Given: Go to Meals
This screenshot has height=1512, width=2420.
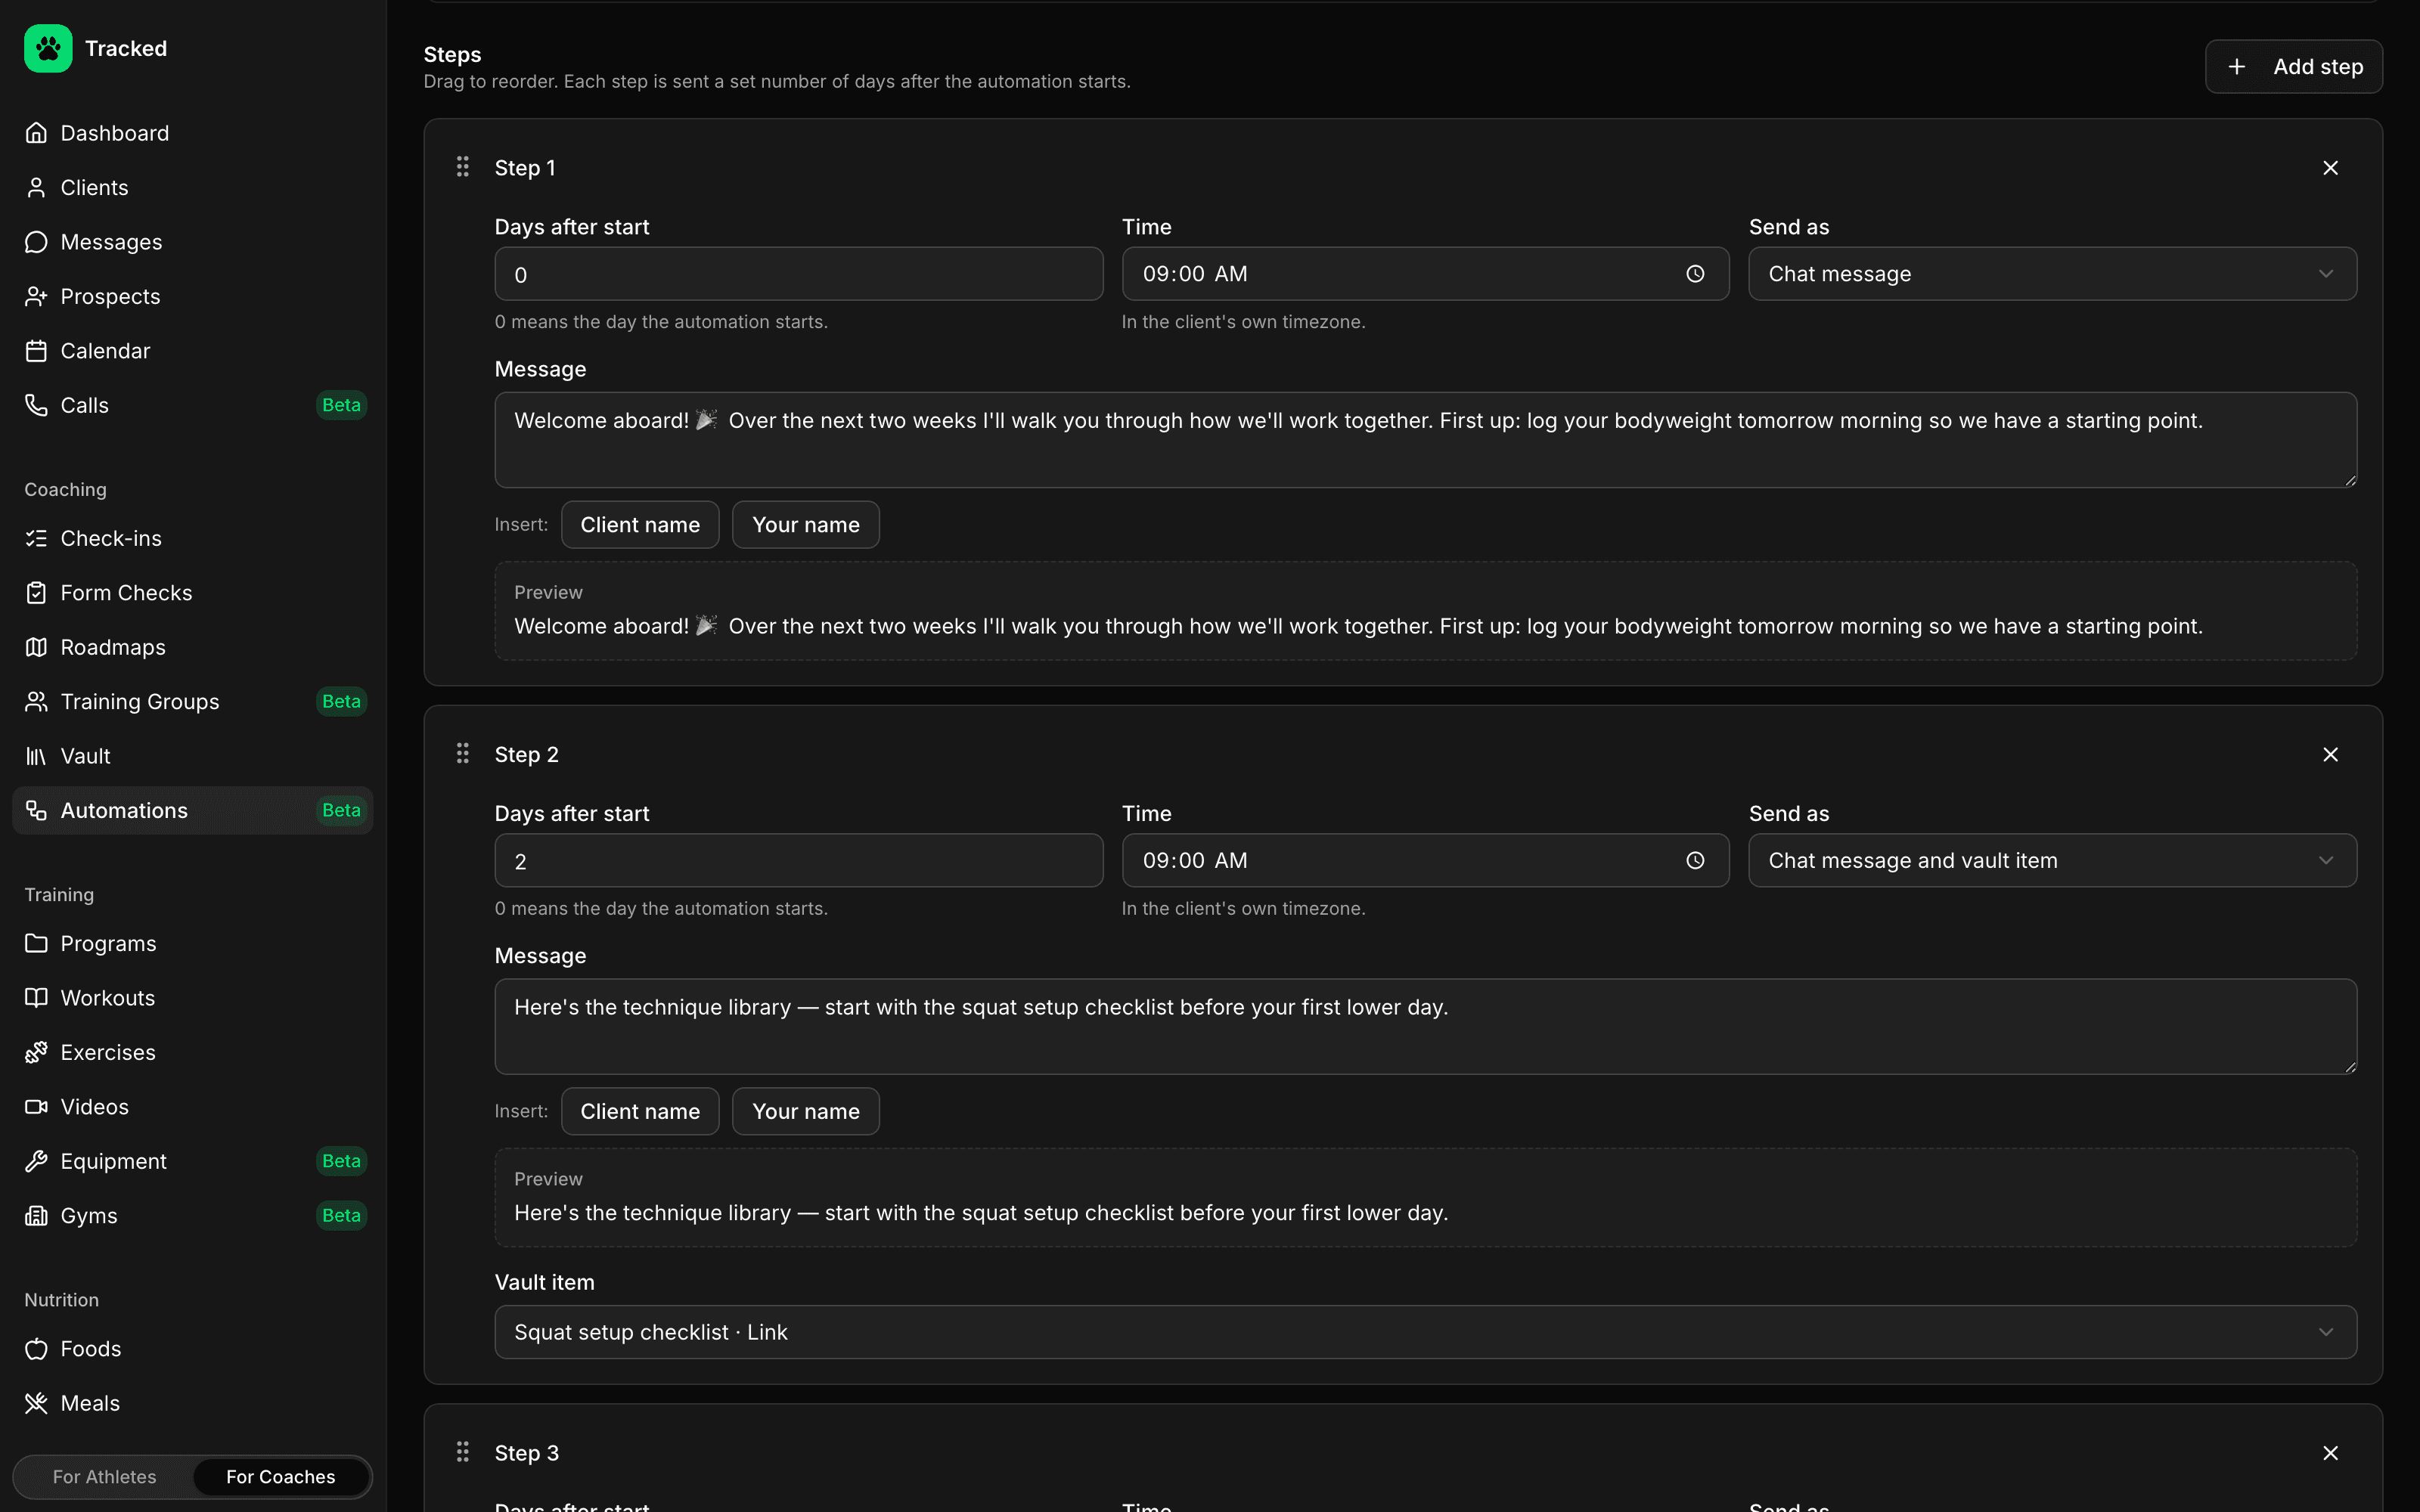Looking at the screenshot, I should pos(192,1403).
